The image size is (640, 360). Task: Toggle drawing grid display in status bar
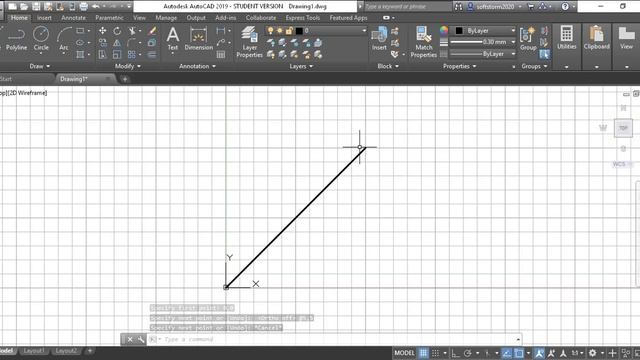[x=423, y=353]
